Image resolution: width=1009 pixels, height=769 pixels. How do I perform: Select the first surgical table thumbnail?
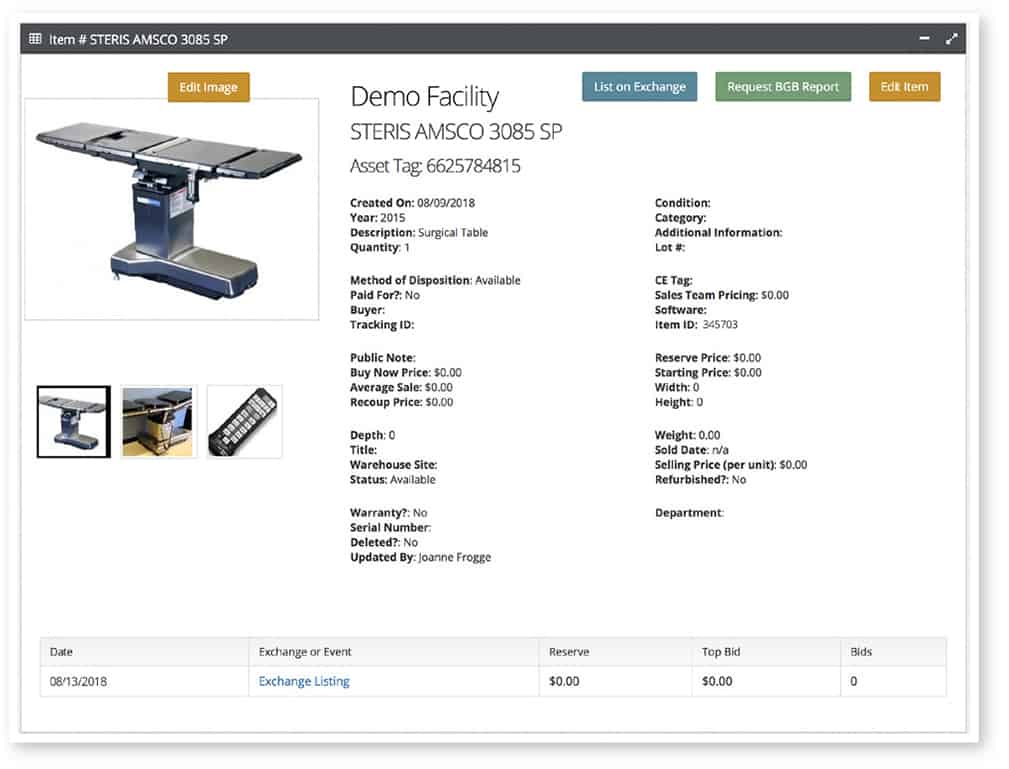74,422
